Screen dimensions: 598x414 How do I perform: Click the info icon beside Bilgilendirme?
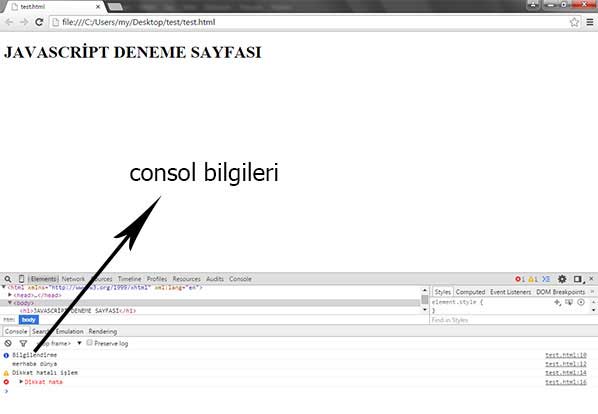(x=6, y=355)
